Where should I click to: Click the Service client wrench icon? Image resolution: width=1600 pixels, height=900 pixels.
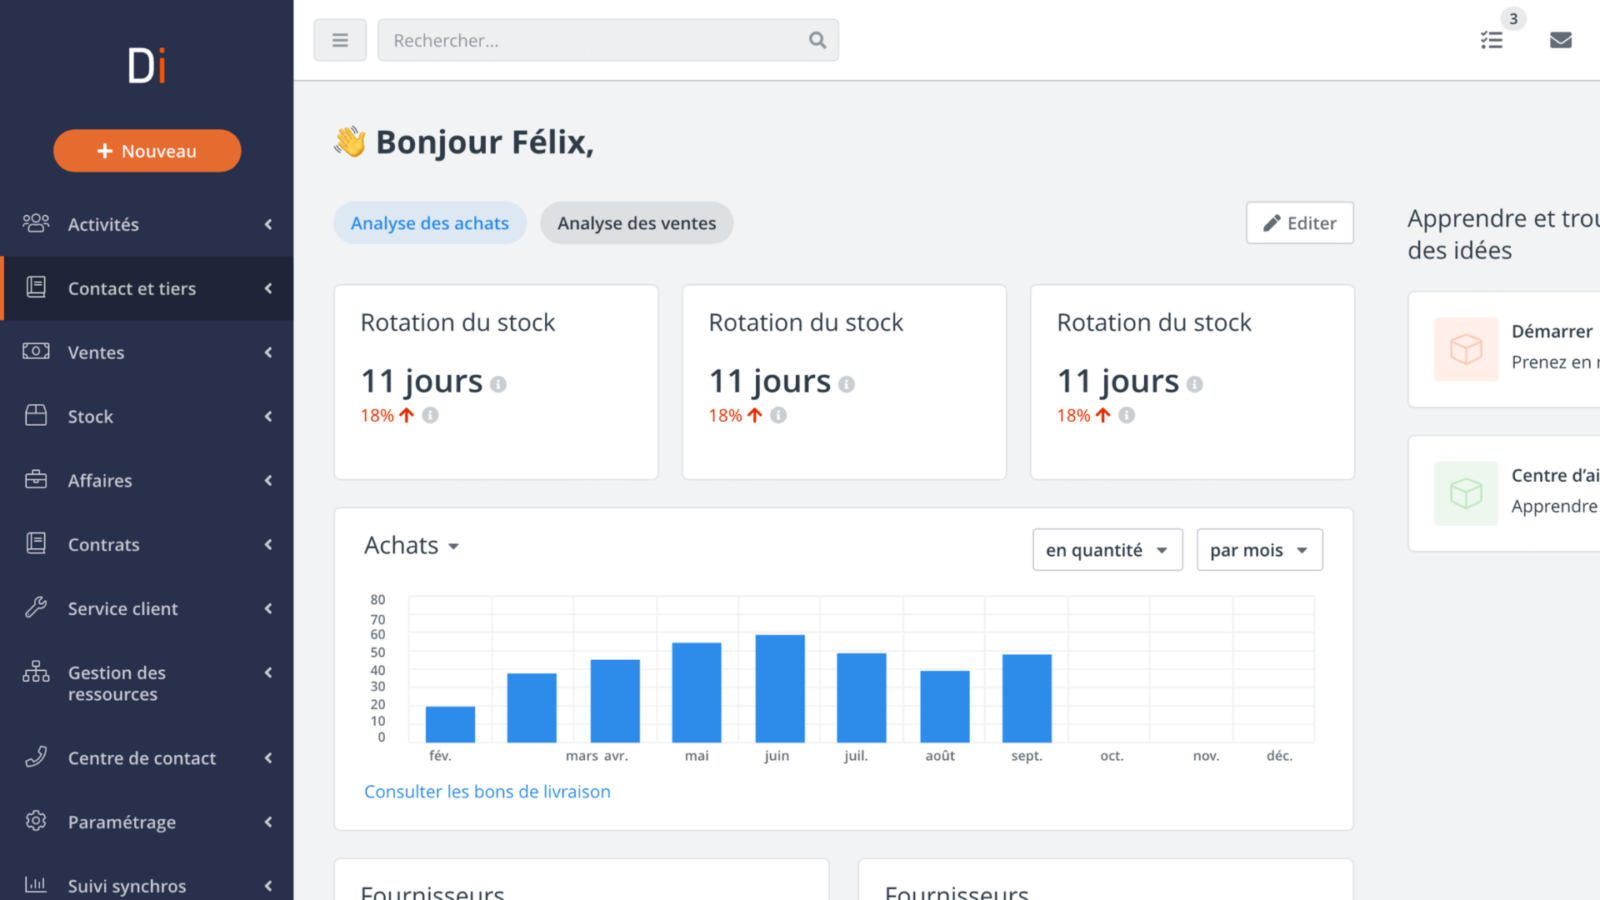click(x=36, y=608)
